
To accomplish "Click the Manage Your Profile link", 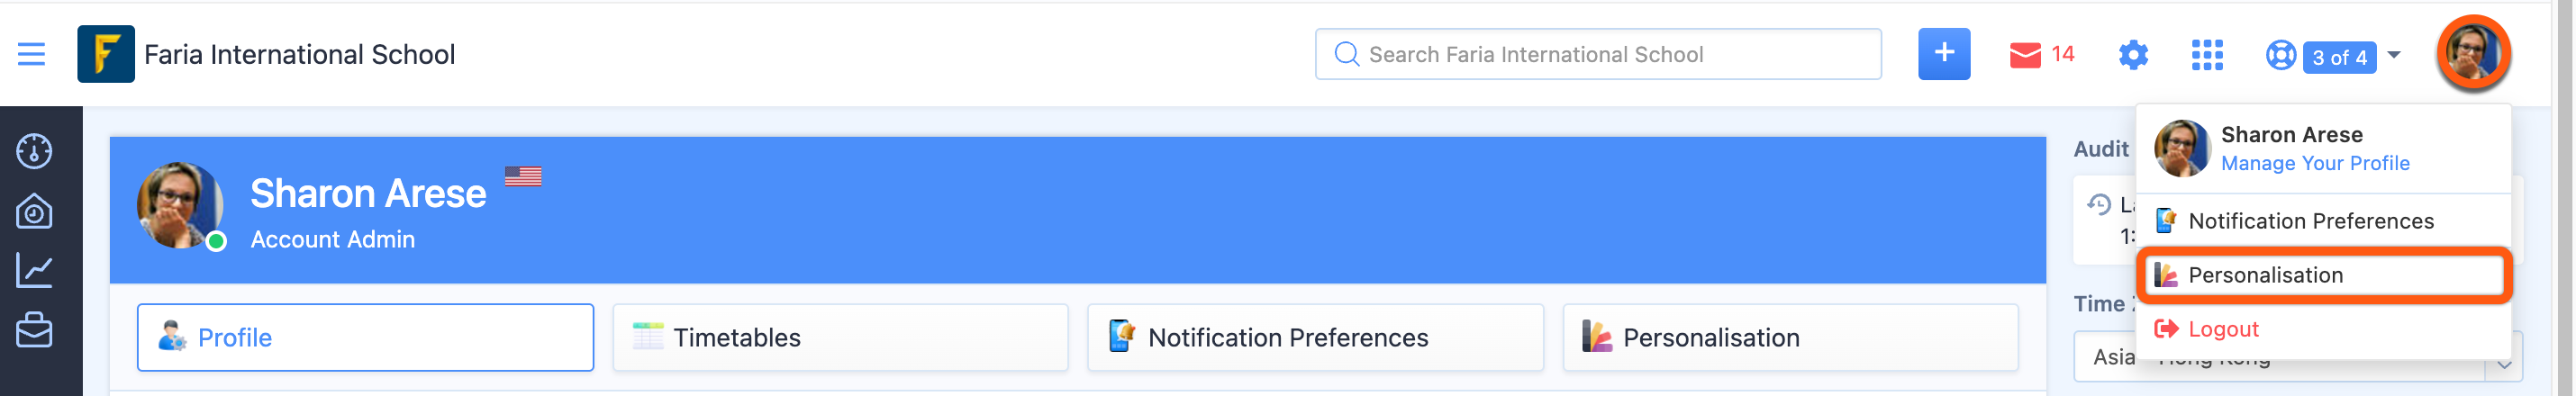I will coord(2314,163).
